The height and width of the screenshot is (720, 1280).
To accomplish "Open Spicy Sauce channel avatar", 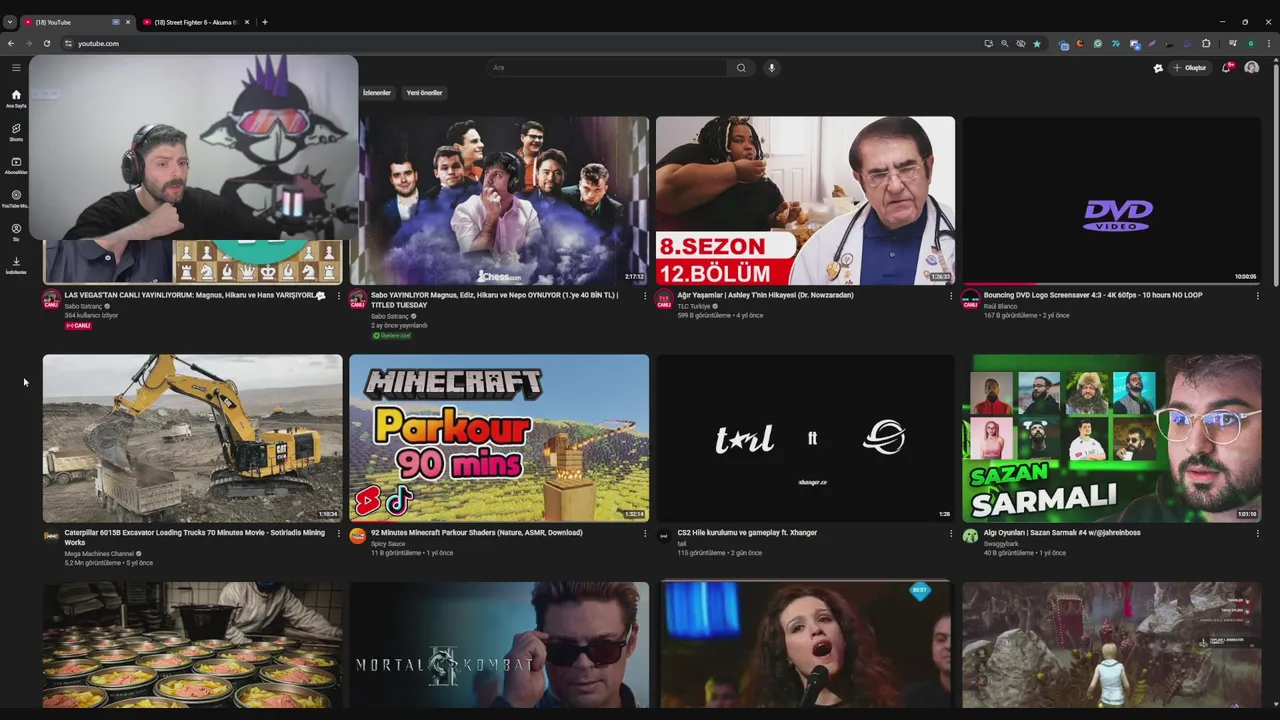I will [357, 536].
